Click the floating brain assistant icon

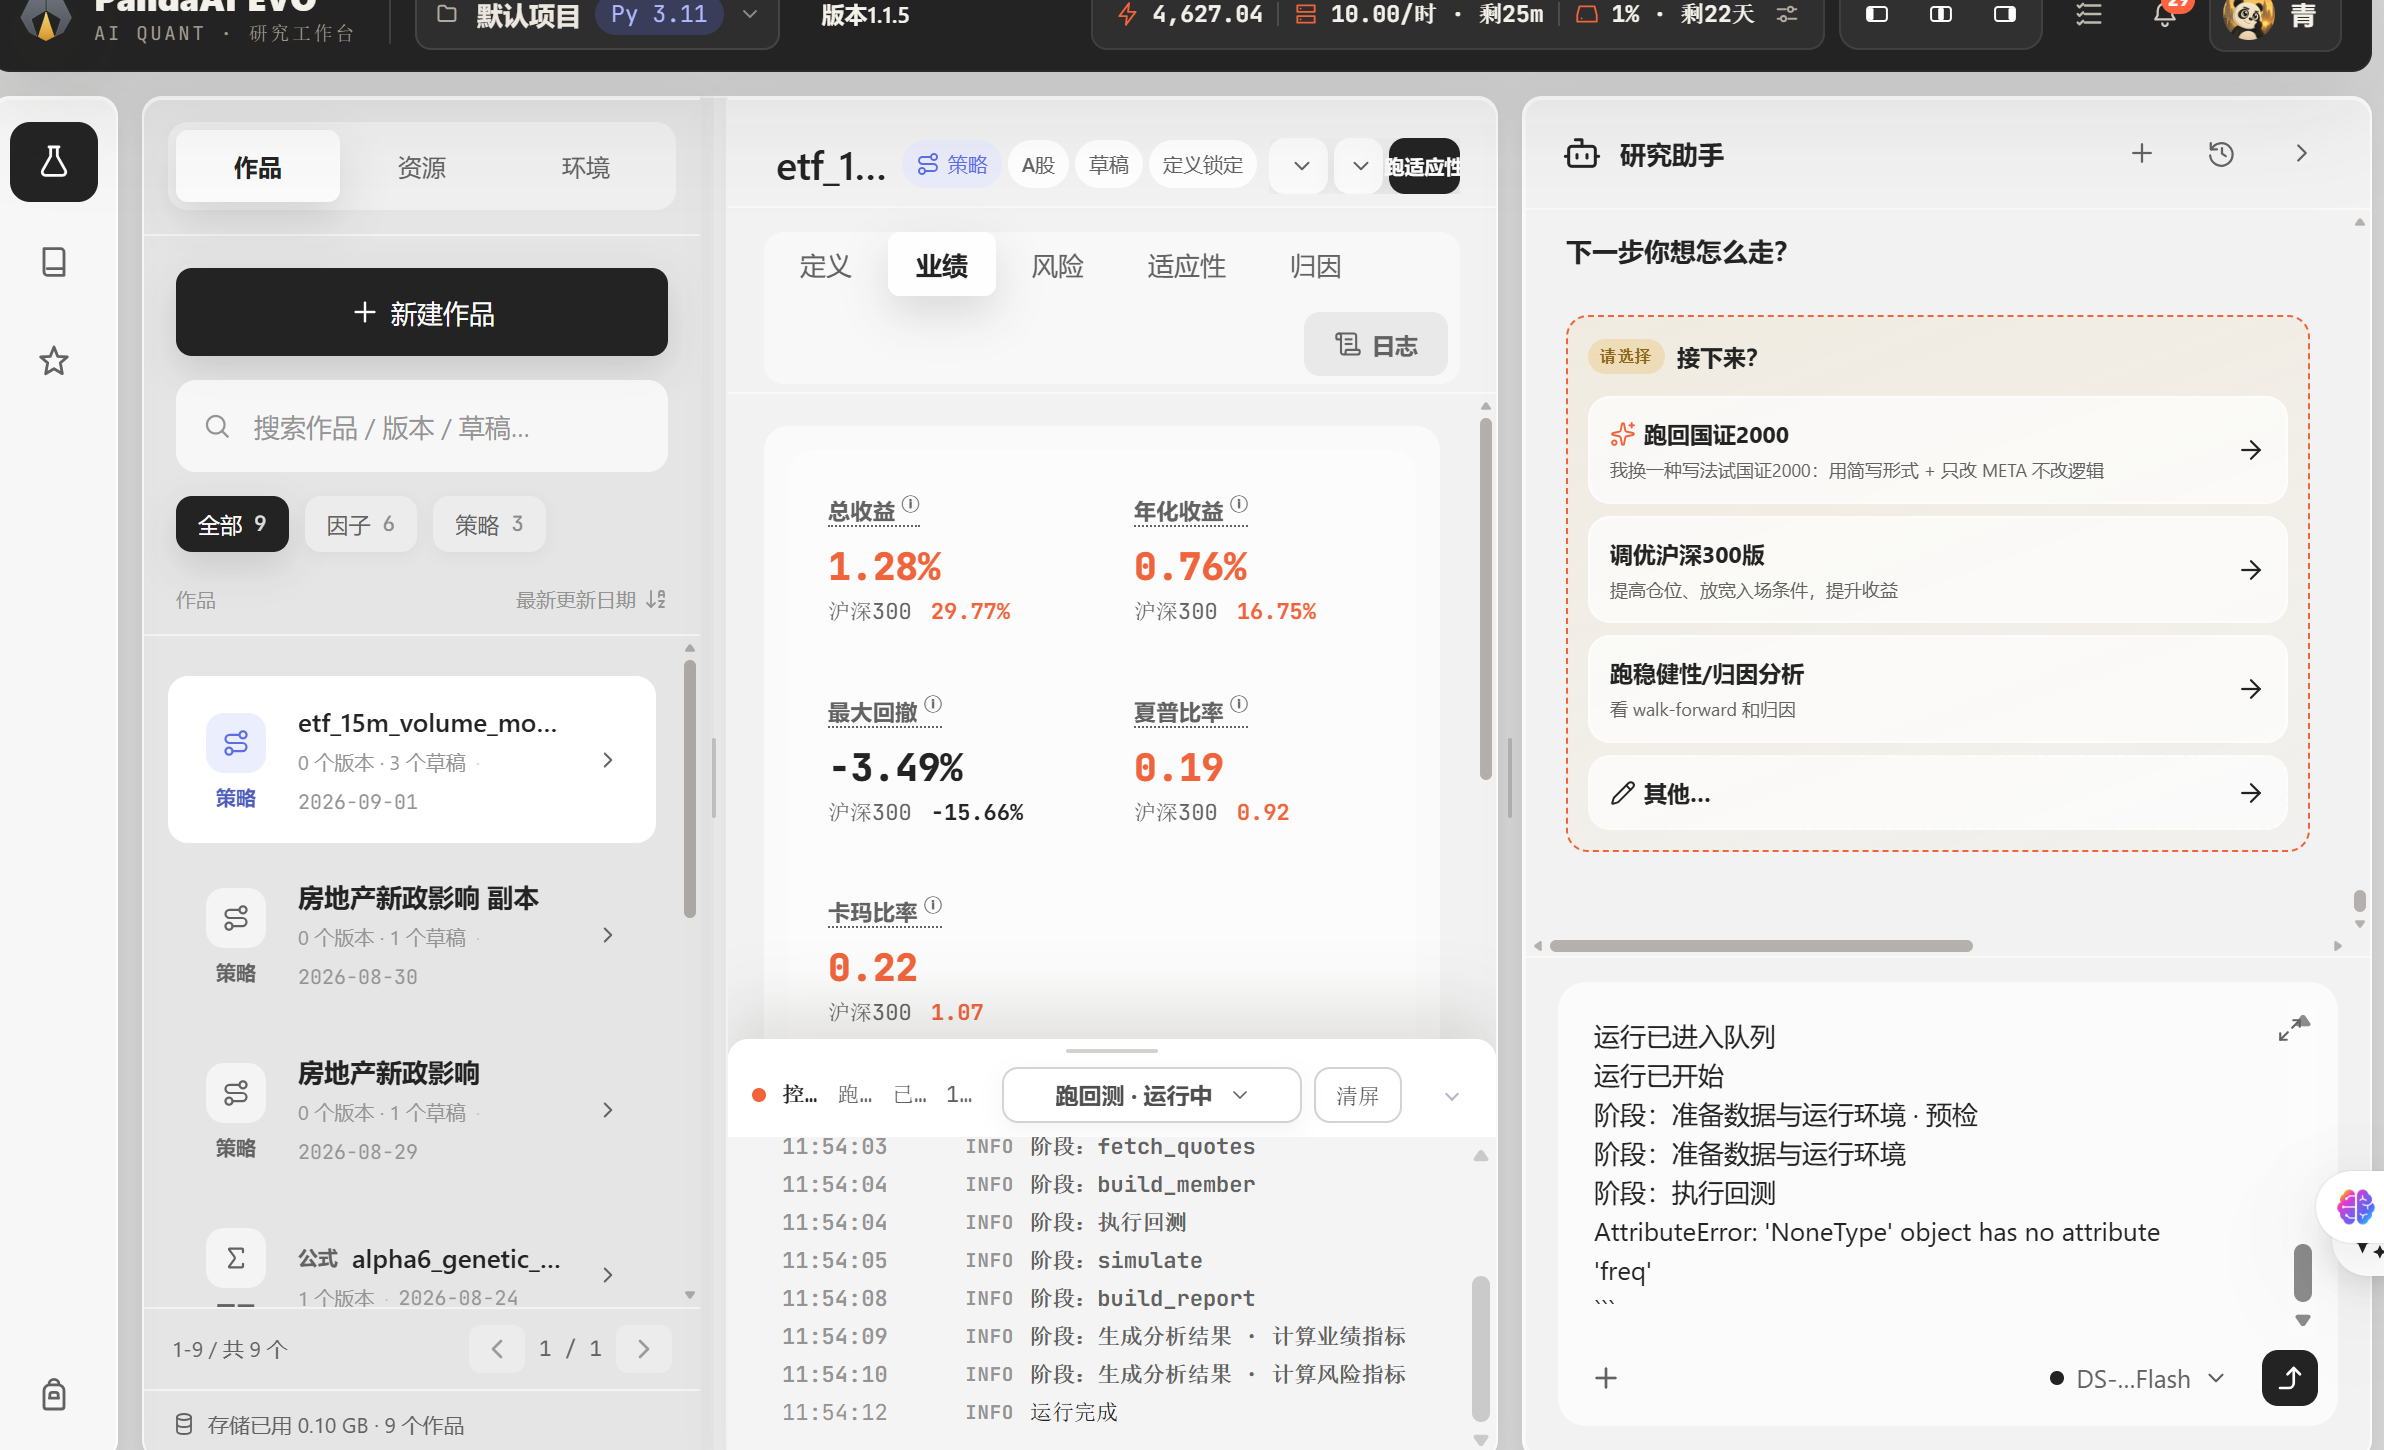[2355, 1207]
